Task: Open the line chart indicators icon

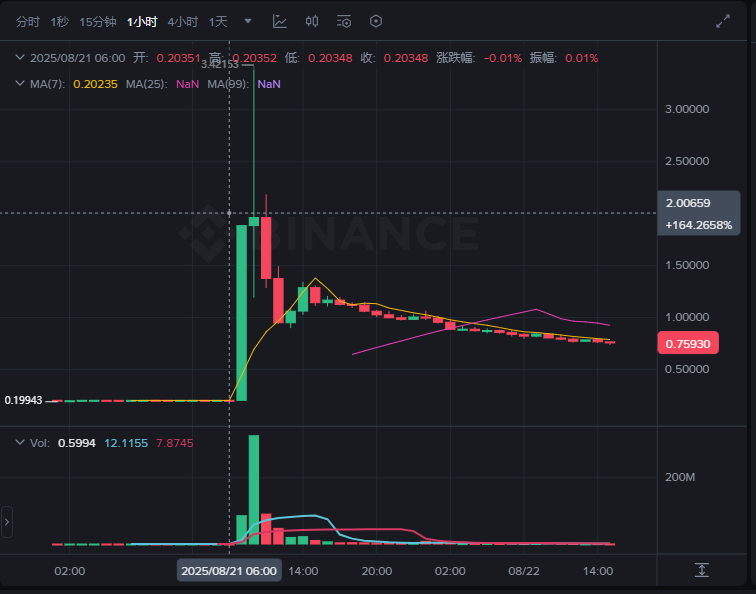Action: (x=280, y=21)
